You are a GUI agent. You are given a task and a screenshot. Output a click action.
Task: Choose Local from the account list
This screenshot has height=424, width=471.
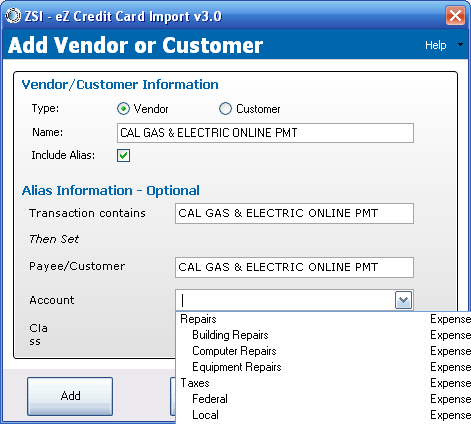click(x=323, y=415)
